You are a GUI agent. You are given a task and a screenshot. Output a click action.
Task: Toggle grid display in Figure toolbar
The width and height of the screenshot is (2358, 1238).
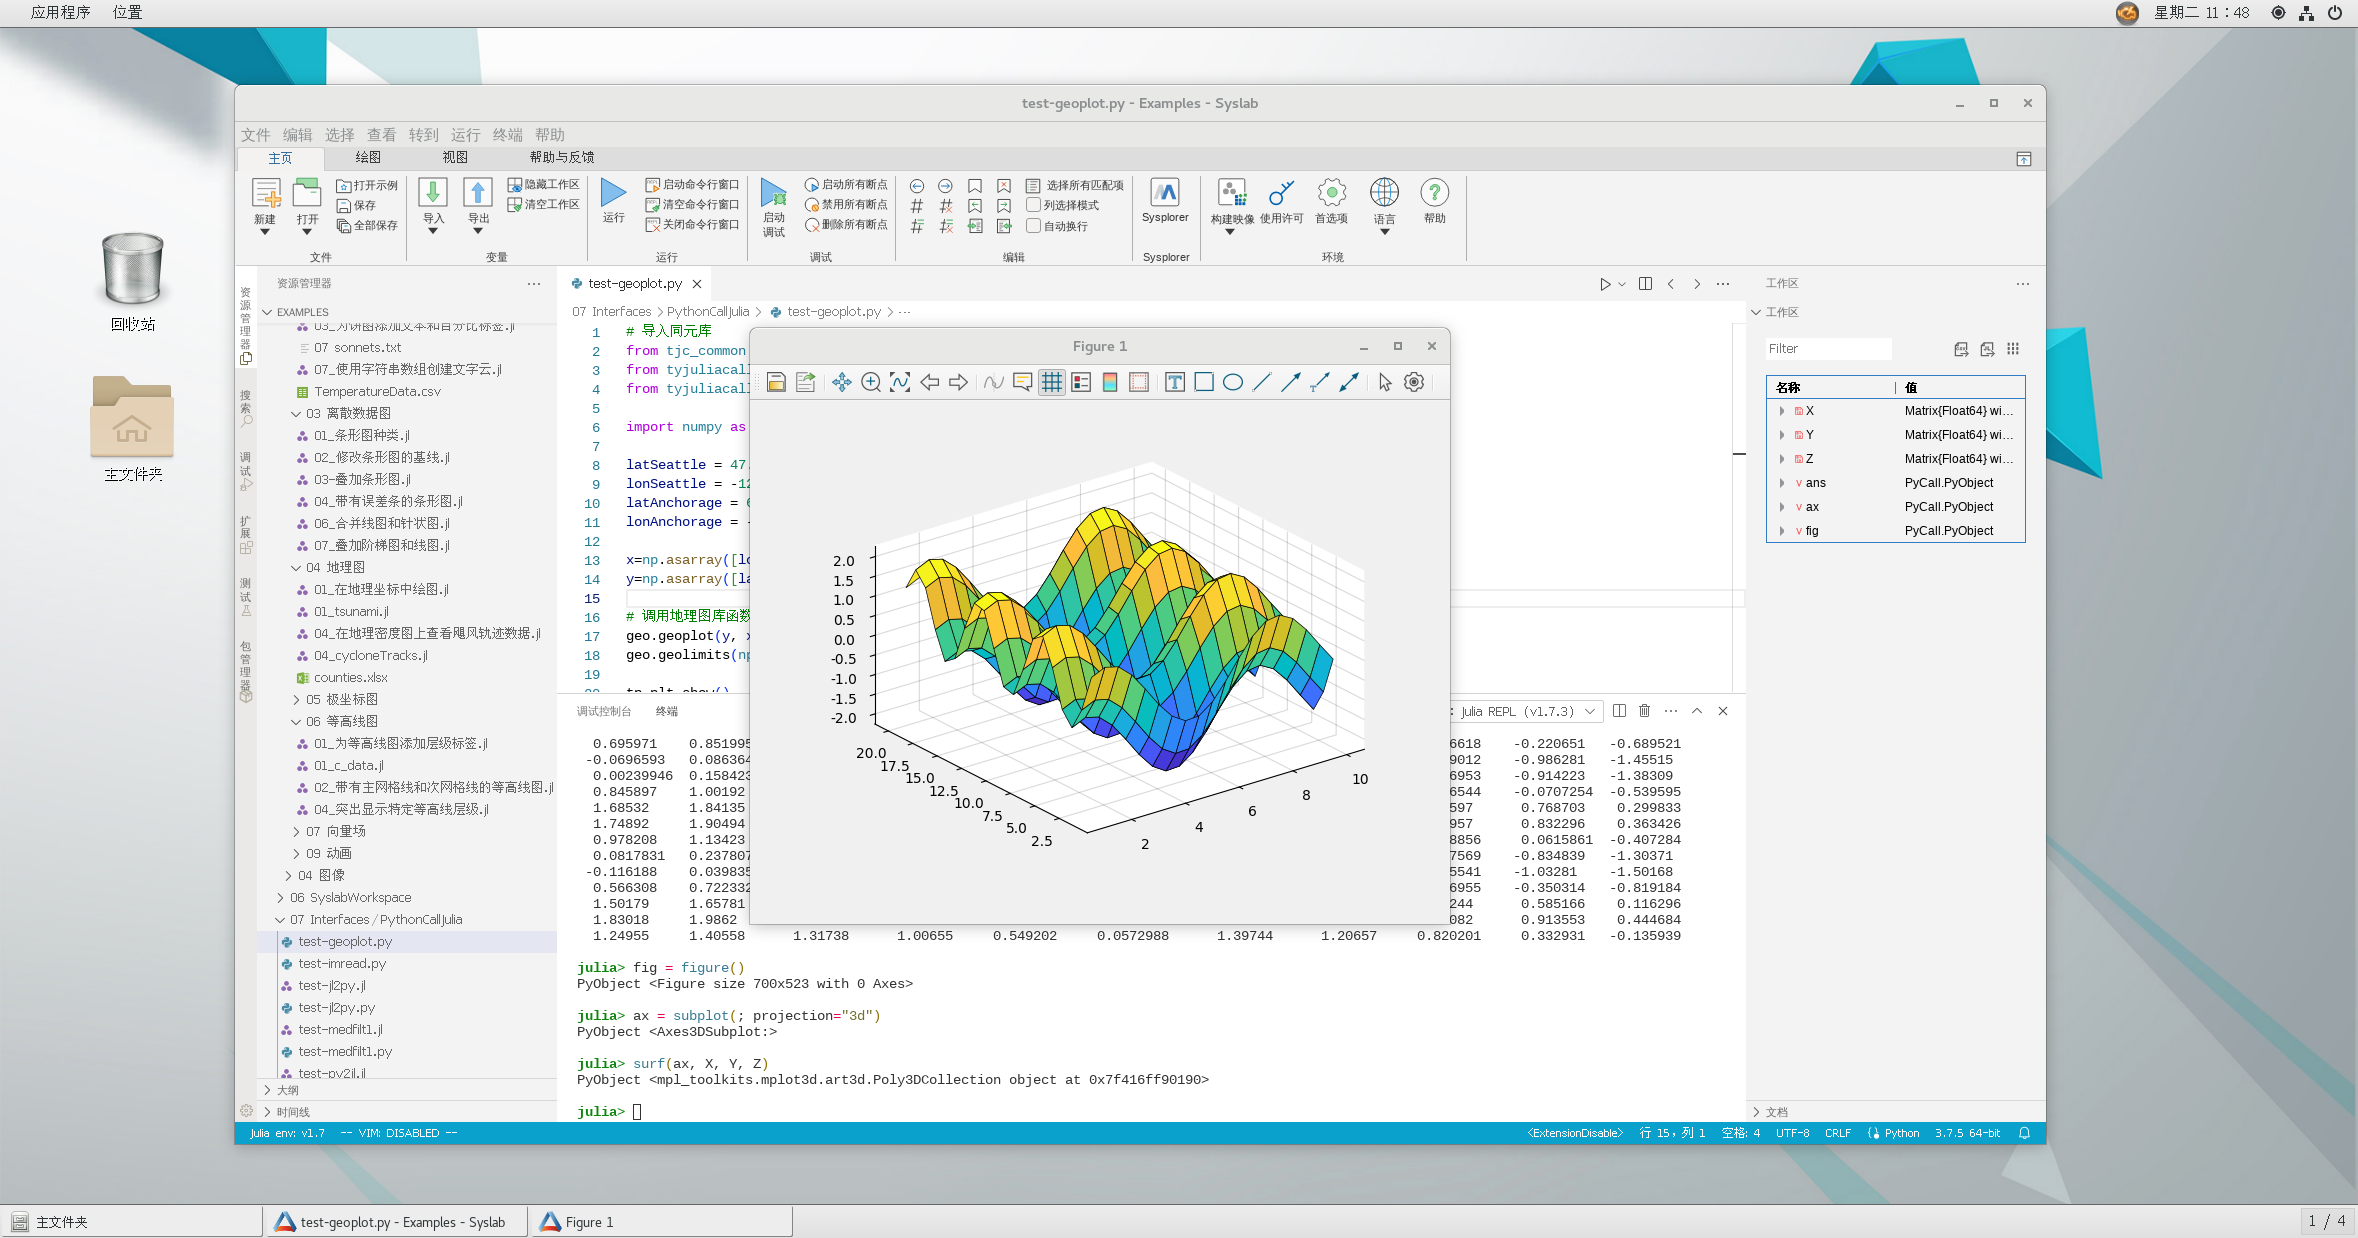[x=1051, y=382]
